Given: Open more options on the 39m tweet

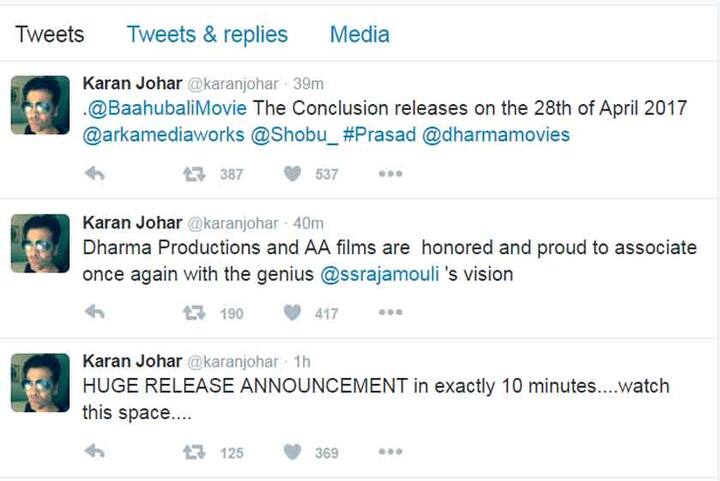Looking at the screenshot, I should [389, 174].
